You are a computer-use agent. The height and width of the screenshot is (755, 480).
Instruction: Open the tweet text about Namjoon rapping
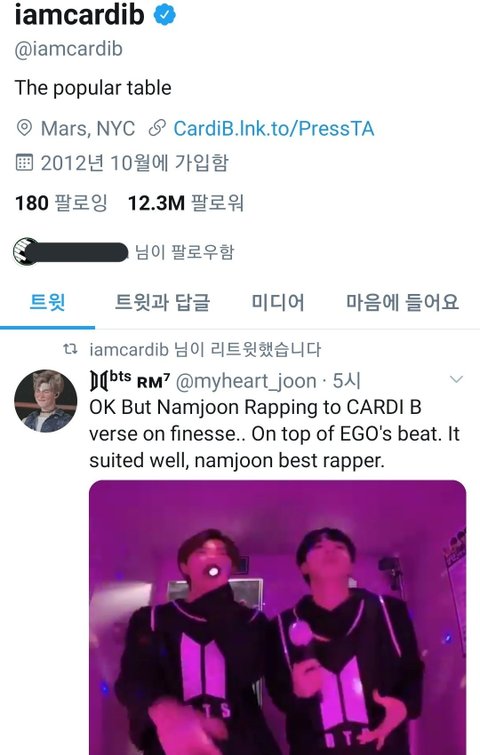[x=274, y=434]
